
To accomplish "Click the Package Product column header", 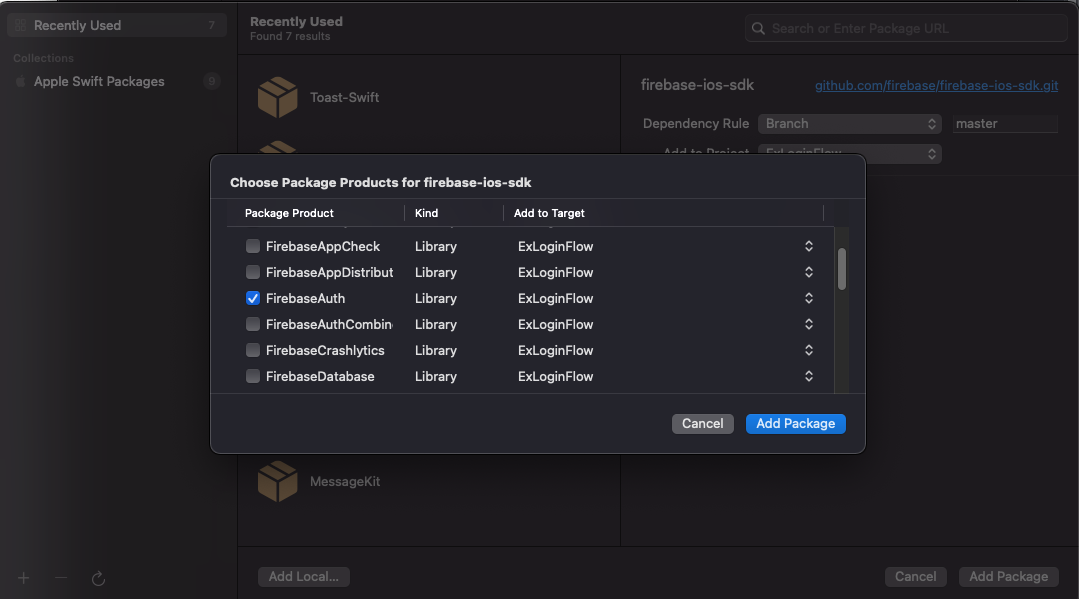I will pos(289,213).
